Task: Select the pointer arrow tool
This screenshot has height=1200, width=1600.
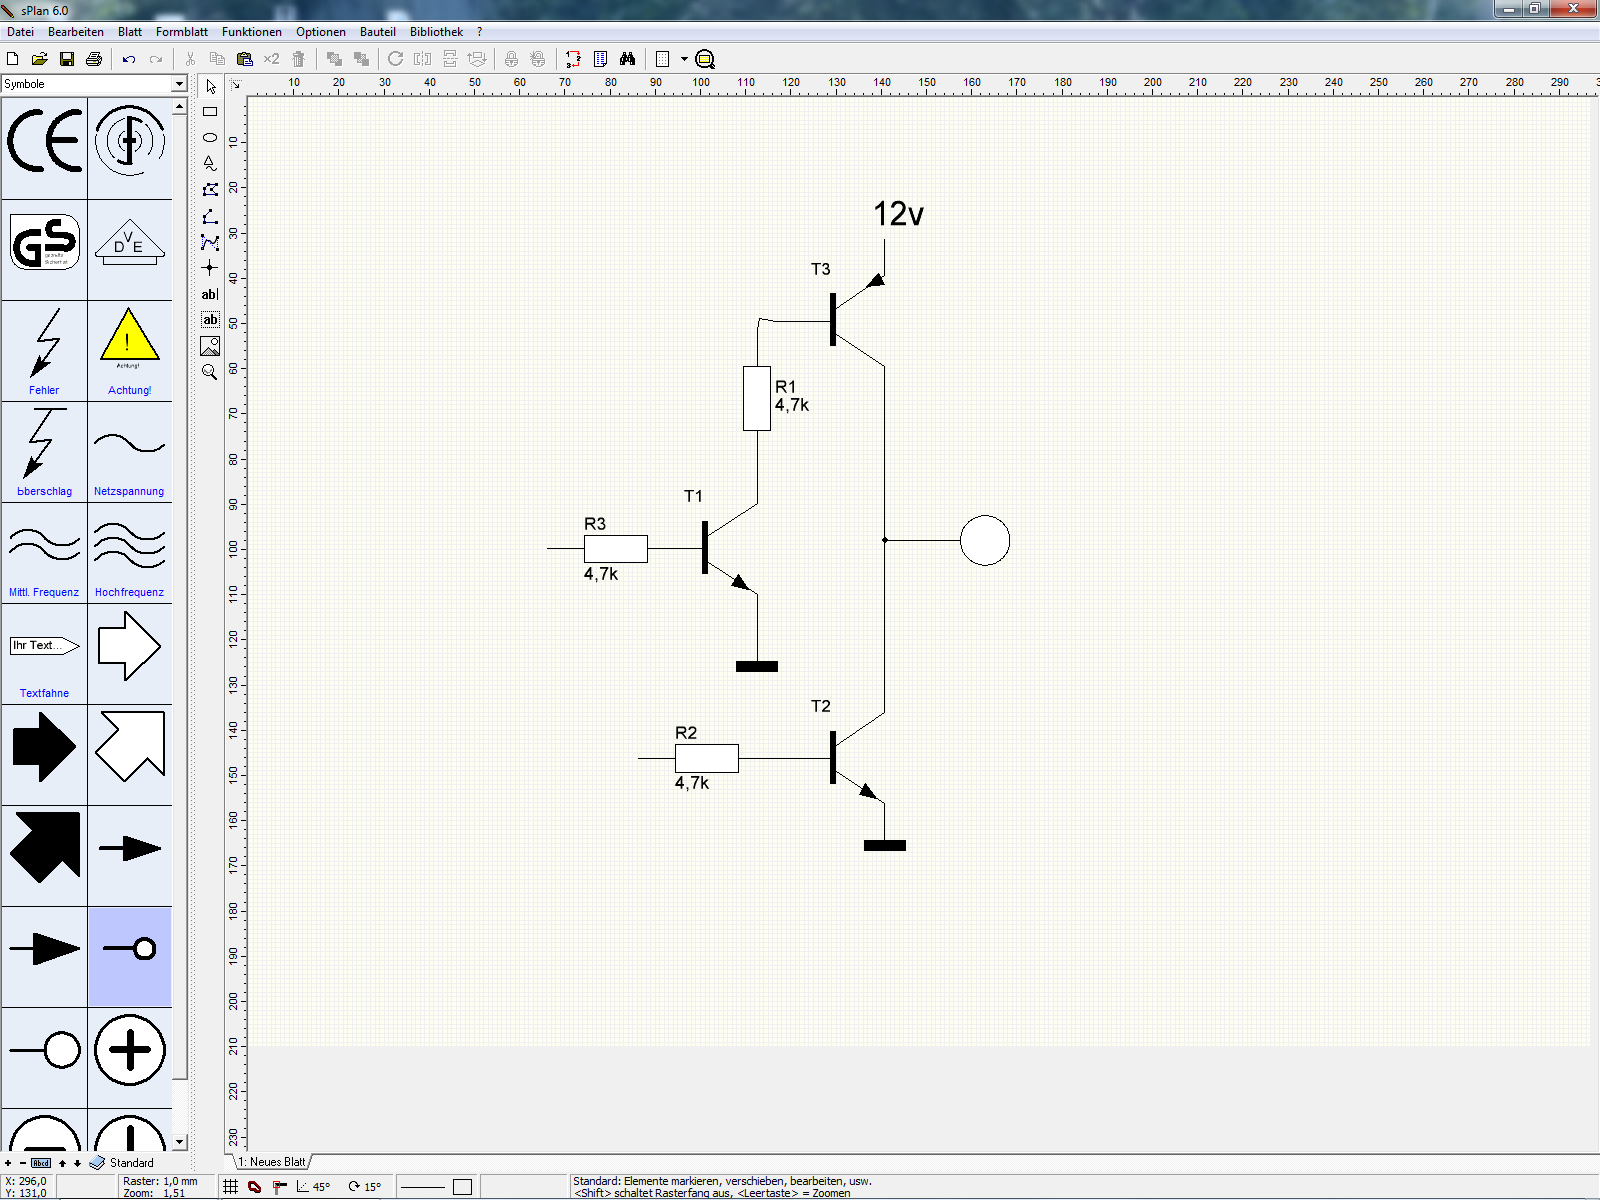Action: [210, 87]
